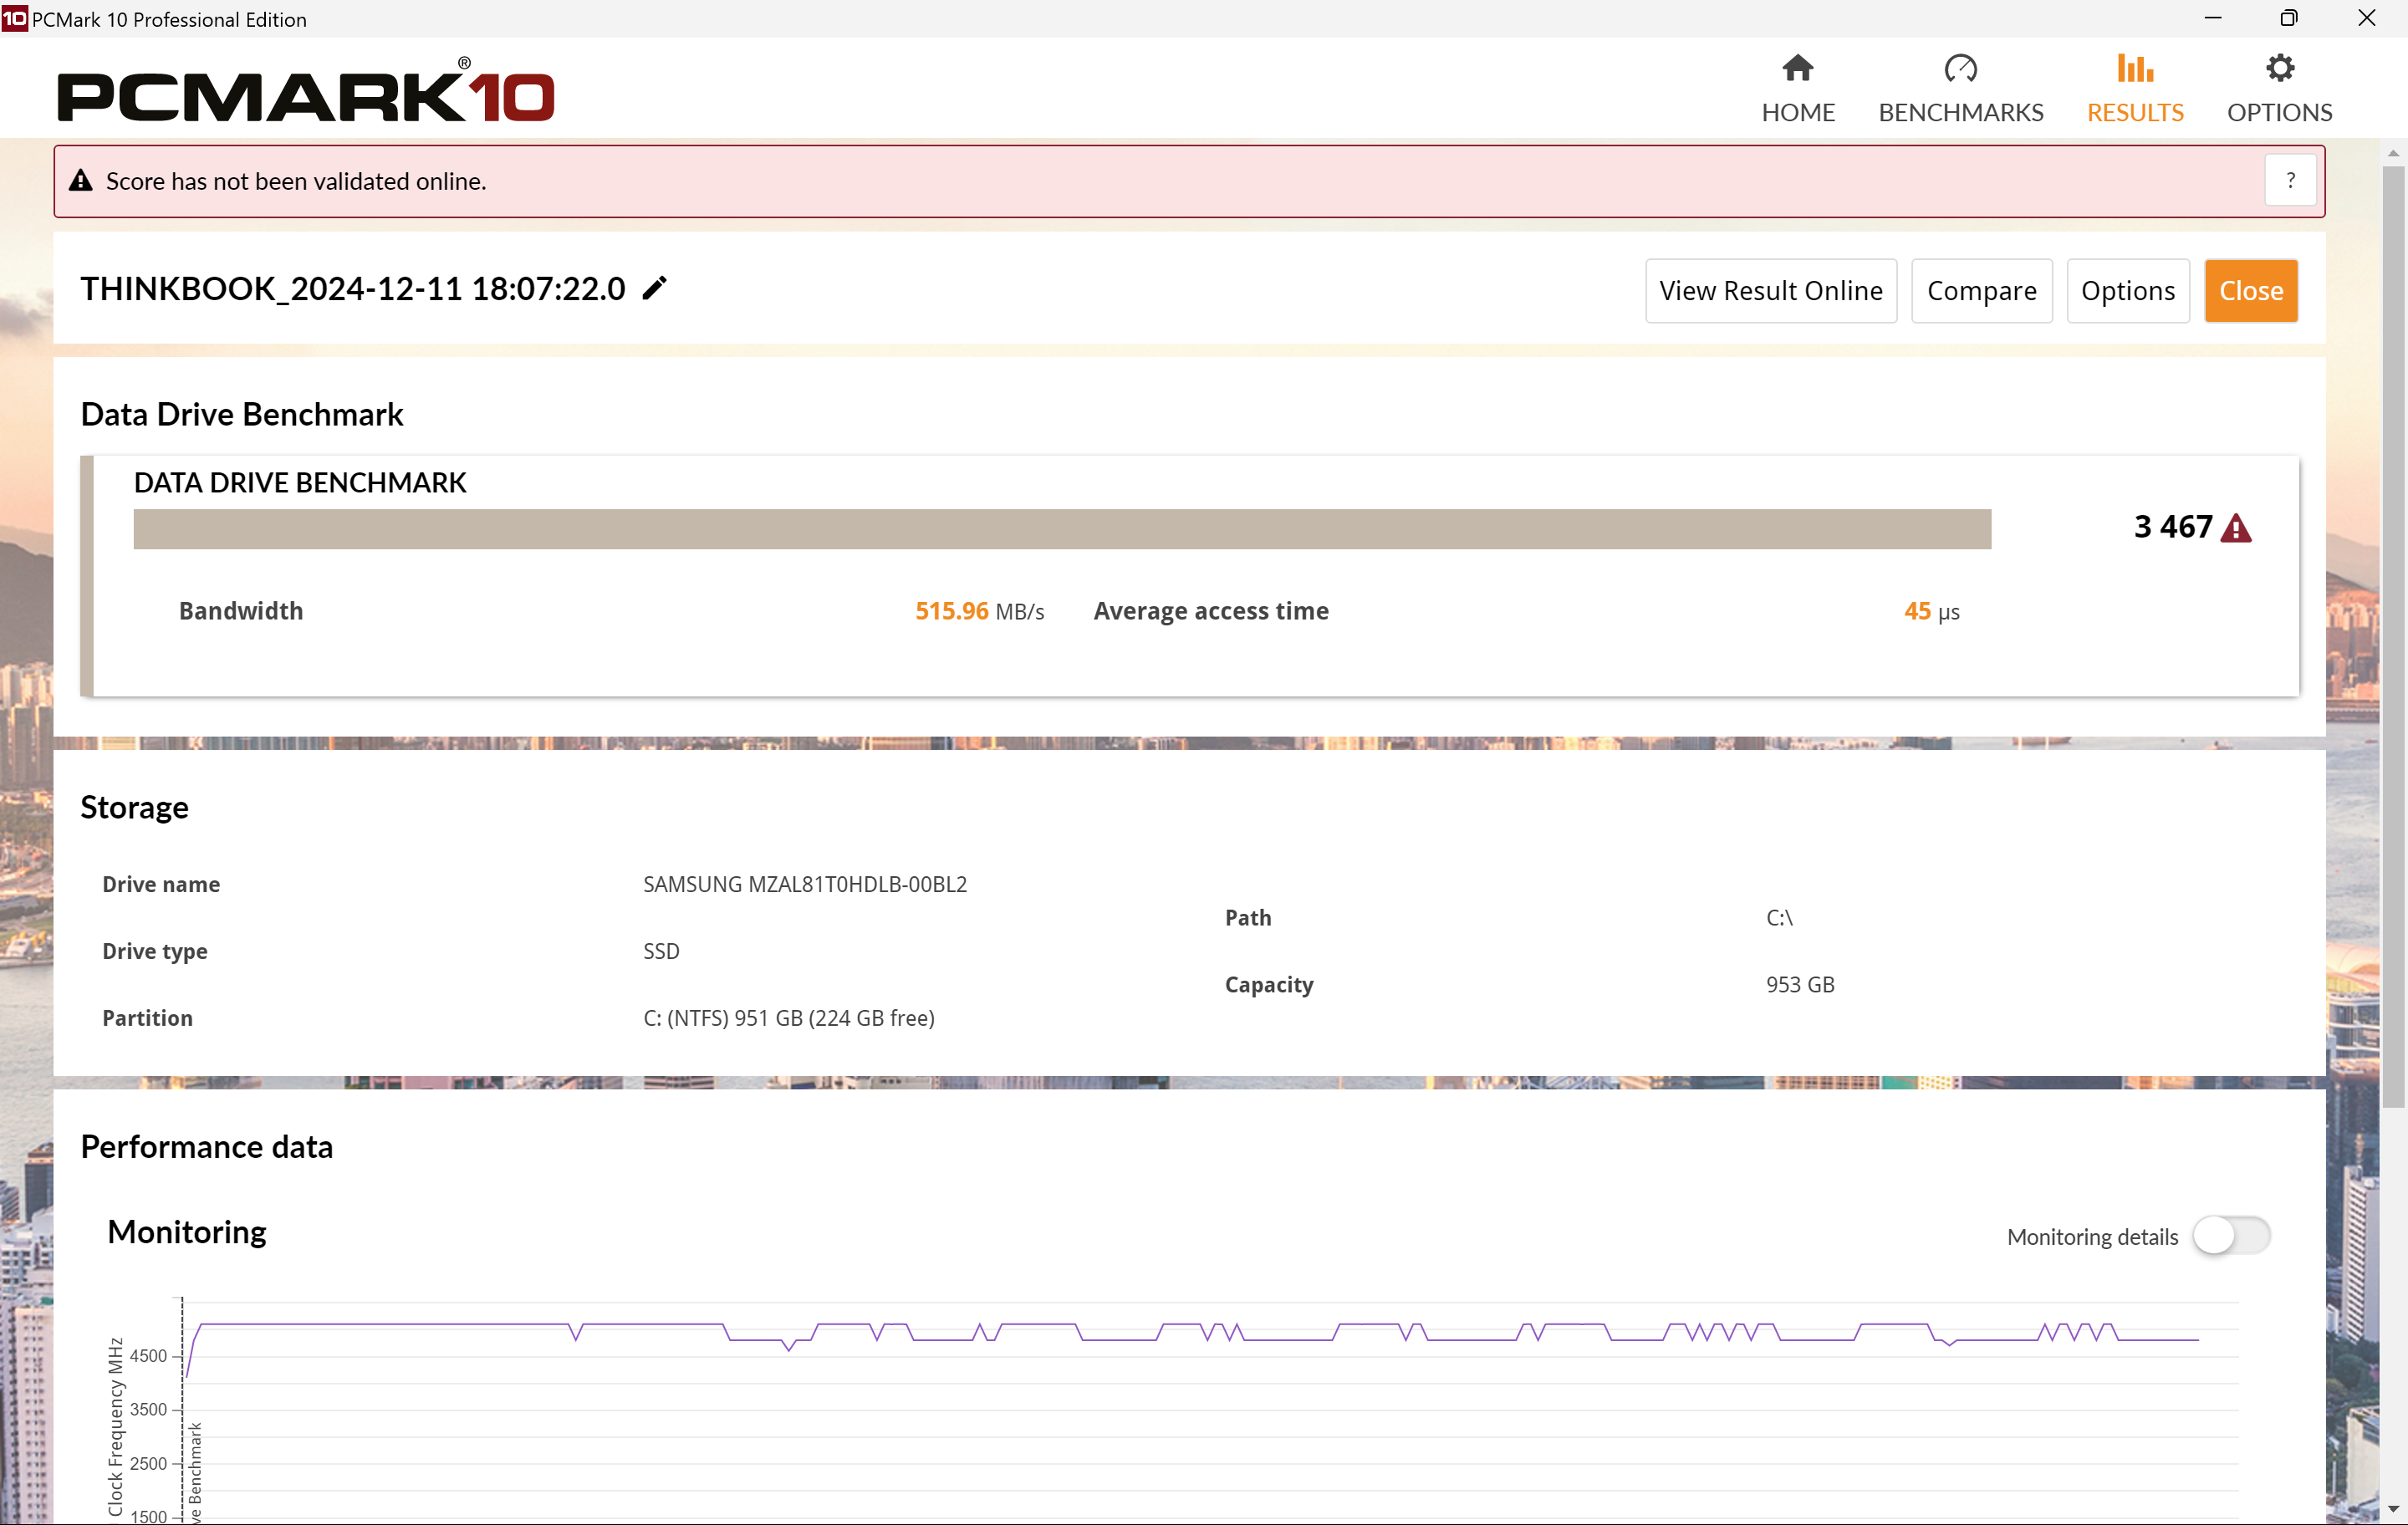Click the scrollbar down arrow

click(2392, 1508)
